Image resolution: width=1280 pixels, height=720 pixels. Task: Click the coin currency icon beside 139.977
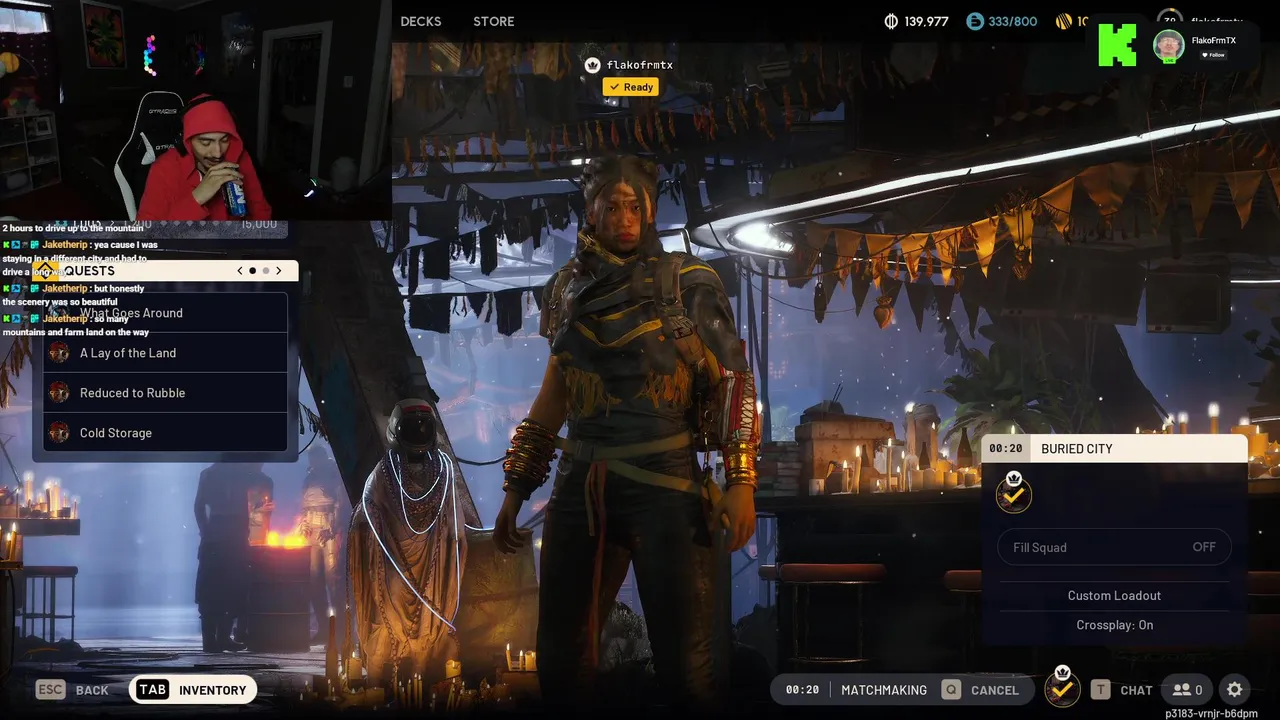[891, 21]
